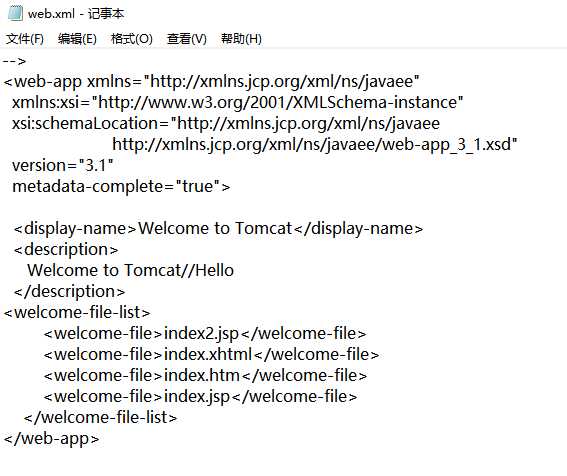Image resolution: width=567 pixels, height=476 pixels.
Task: Click the opening <description> tag
Action: [x=66, y=250]
